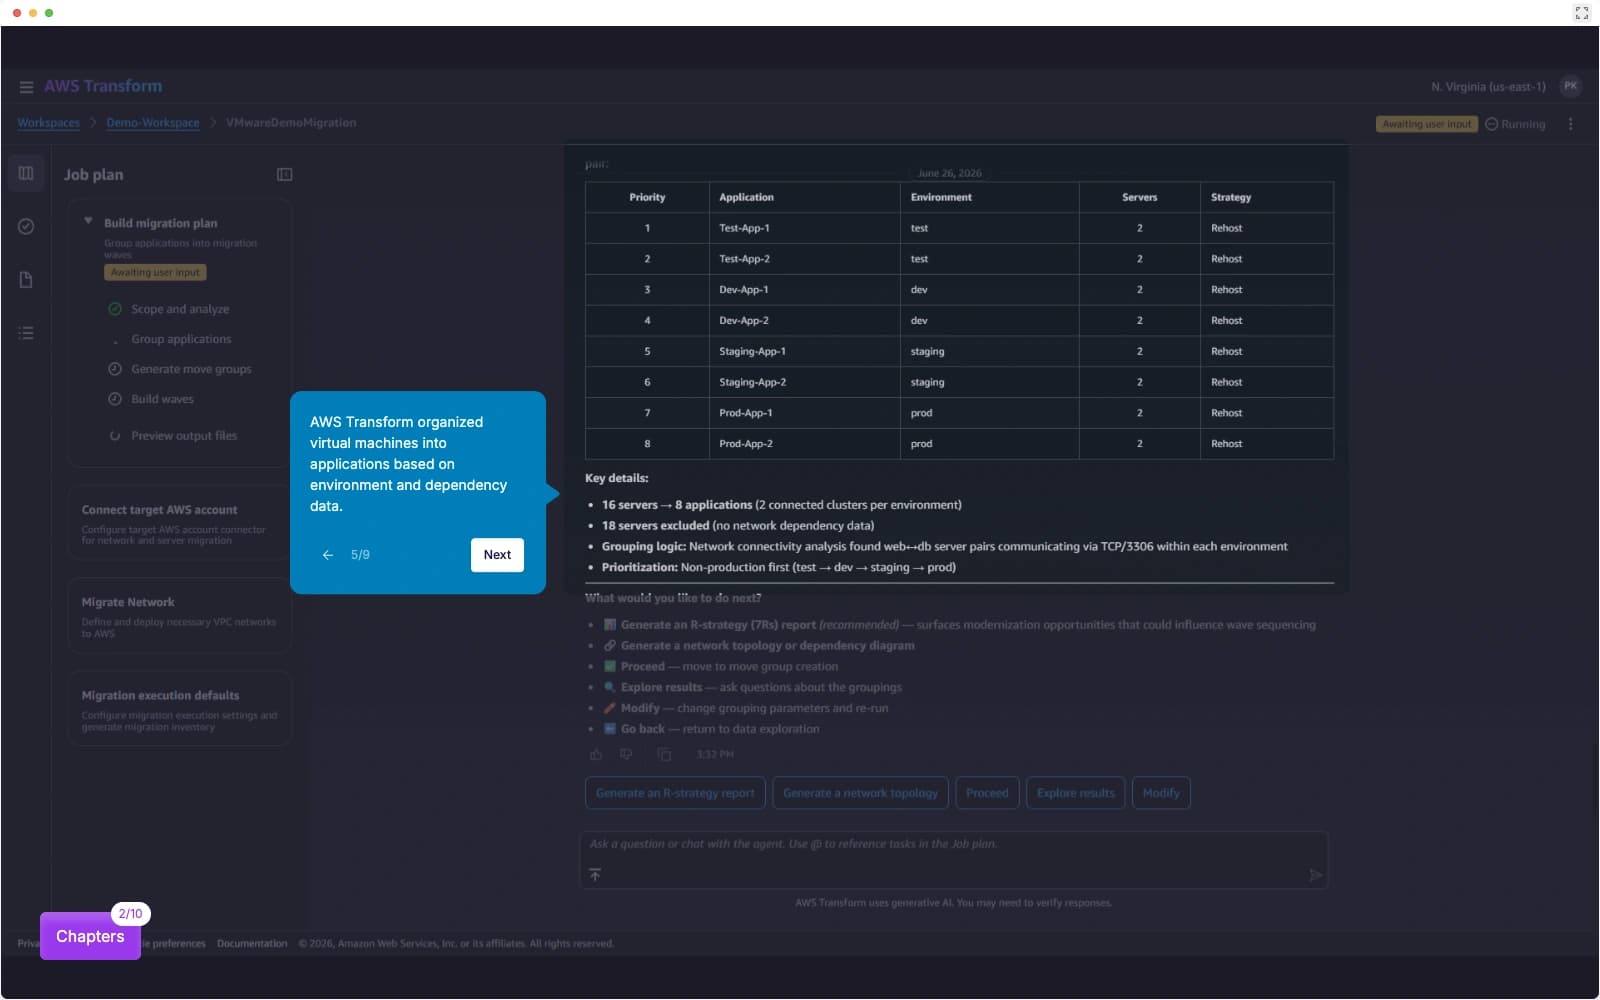Open the Chapters menu
The image size is (1600, 1000).
click(90, 936)
